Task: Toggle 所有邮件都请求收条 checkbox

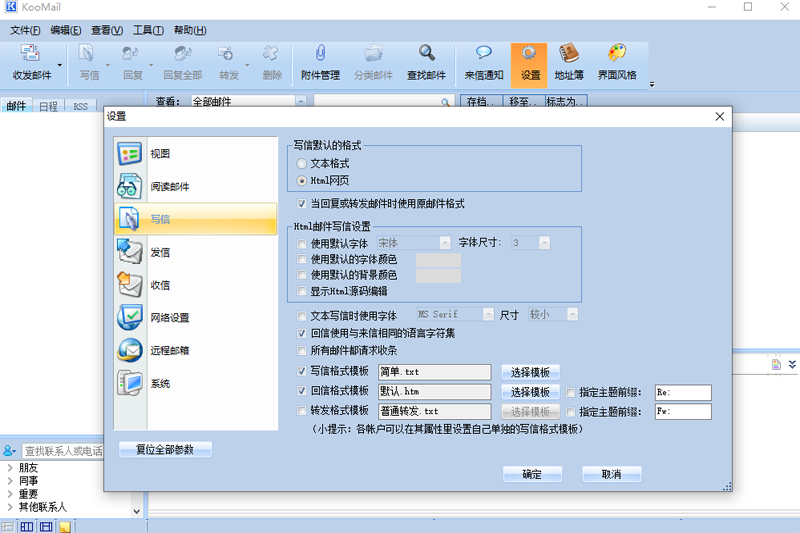Action: 302,351
